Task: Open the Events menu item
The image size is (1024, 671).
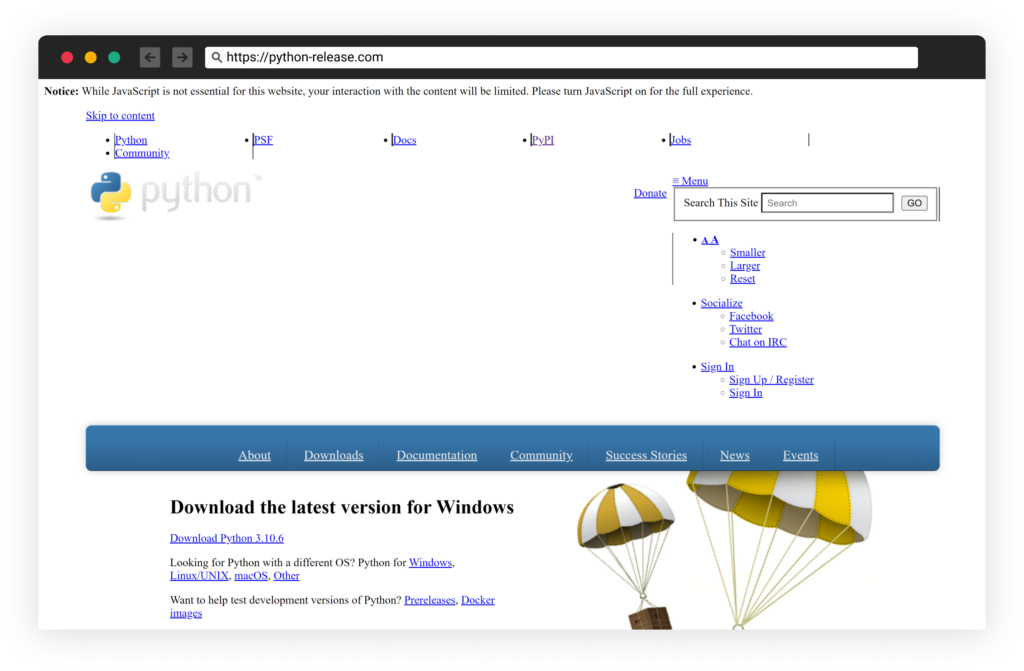Action: (x=801, y=455)
